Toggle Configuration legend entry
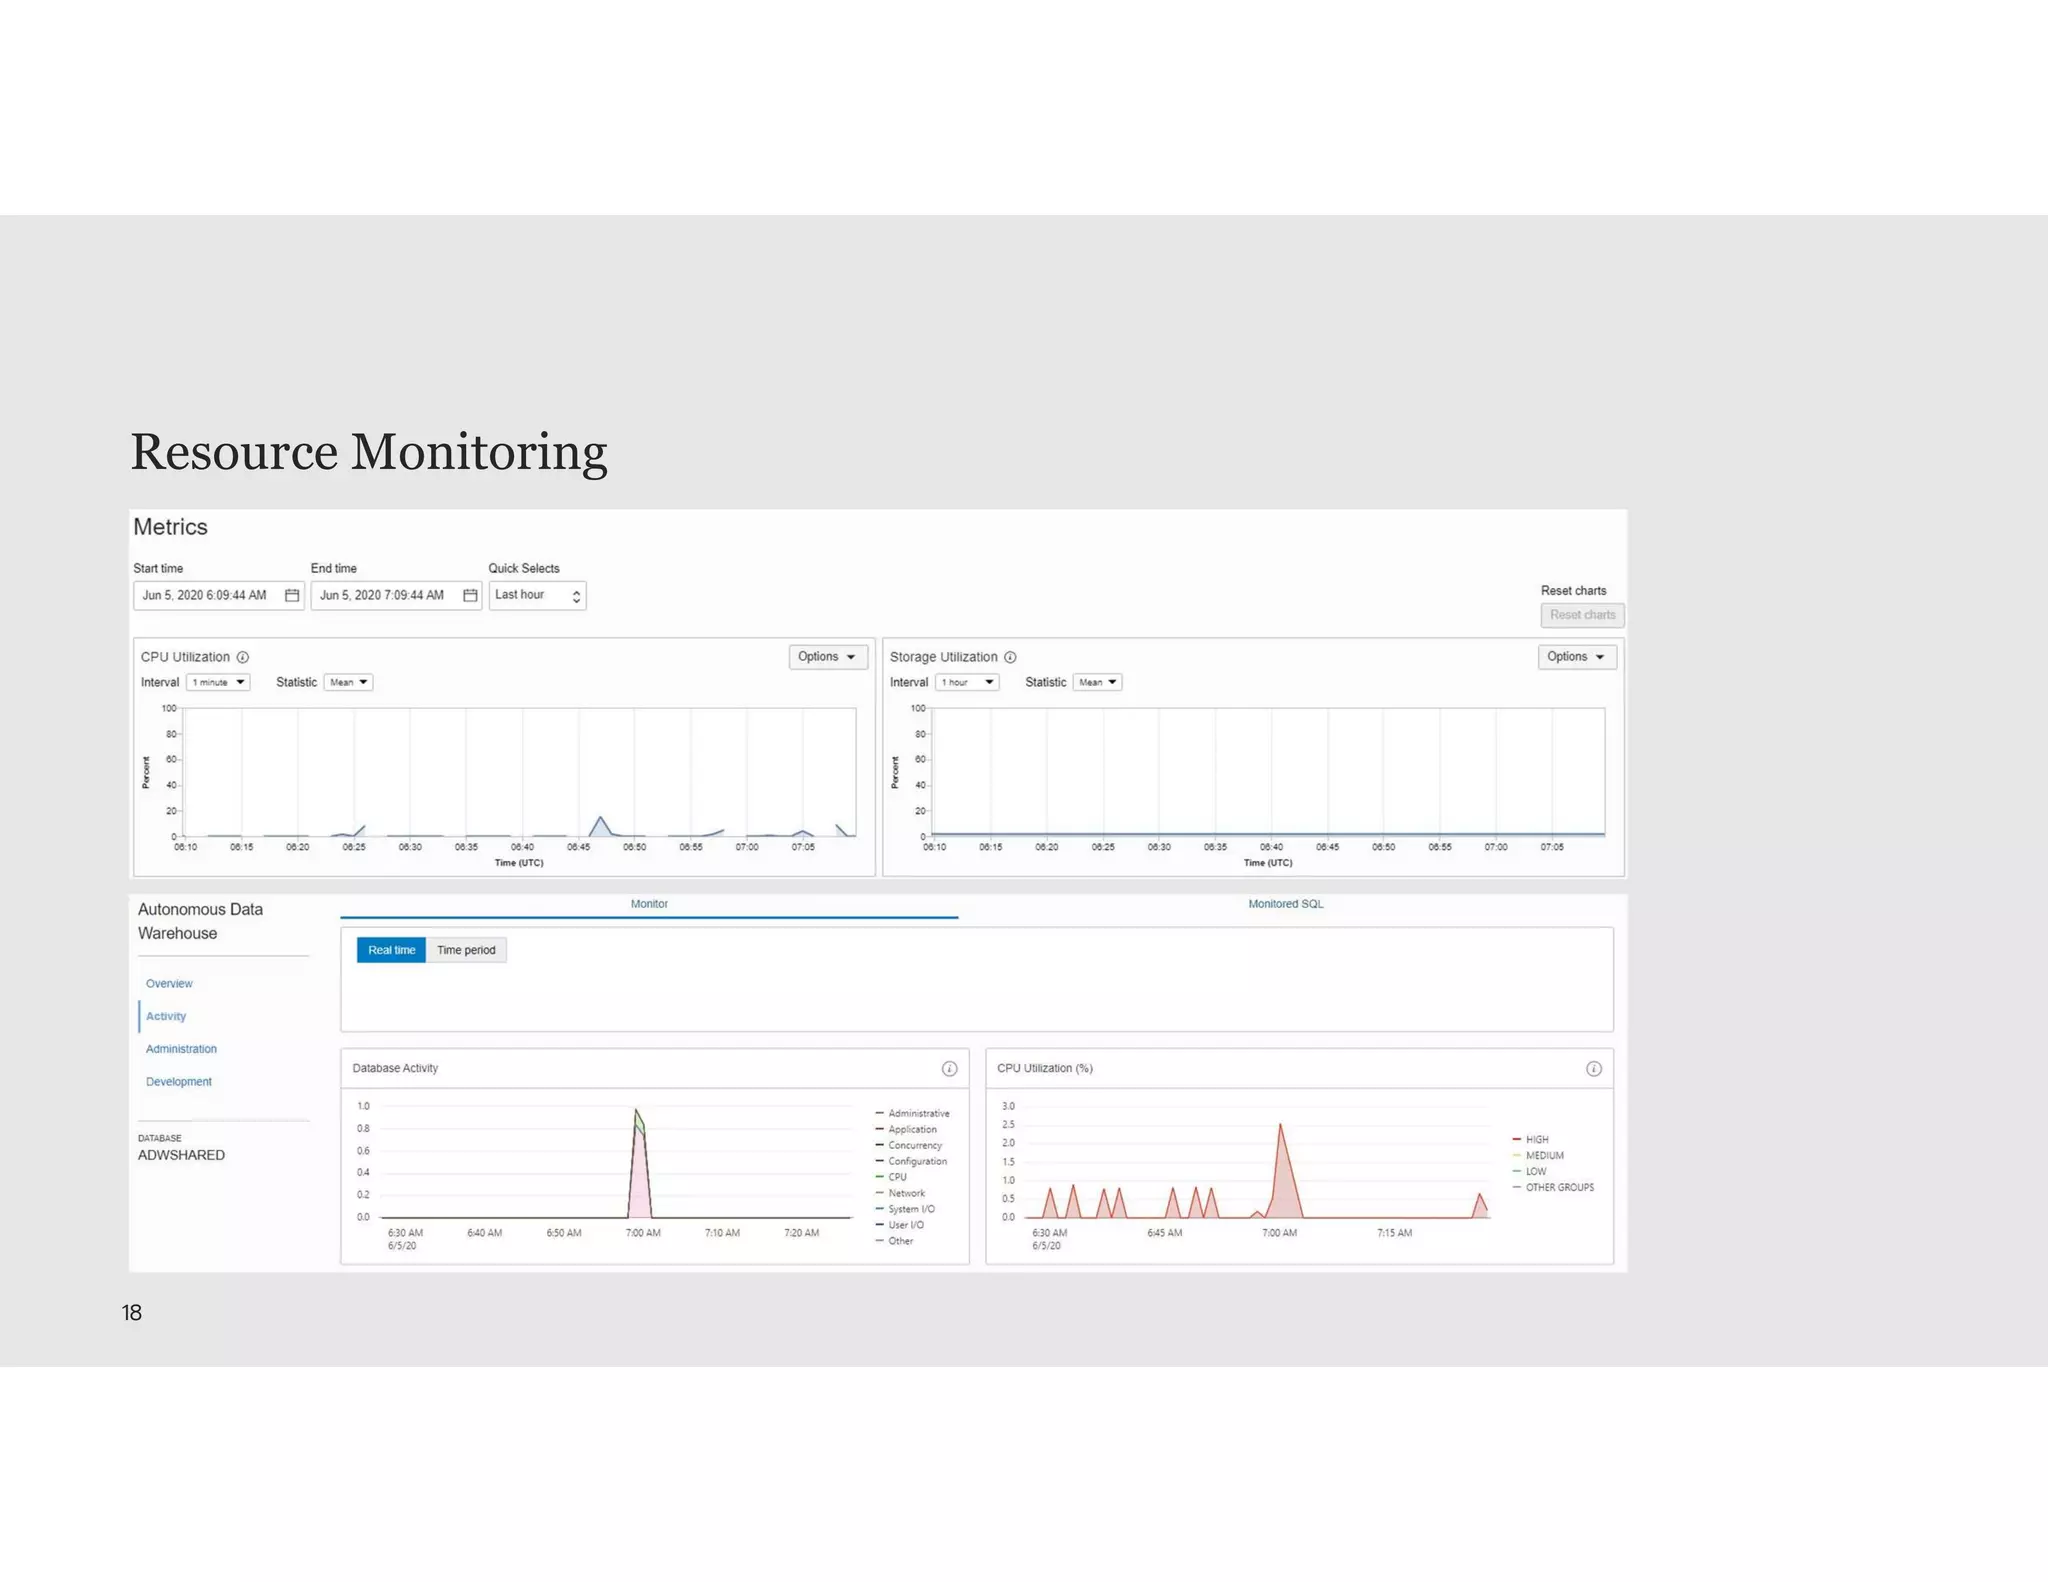 pos(911,1161)
